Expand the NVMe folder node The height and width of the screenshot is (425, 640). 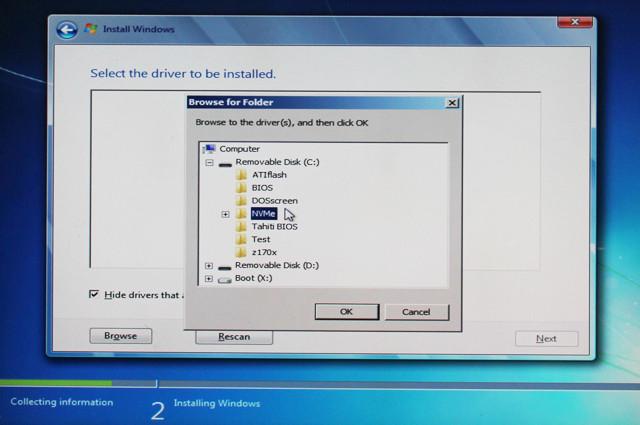click(225, 214)
